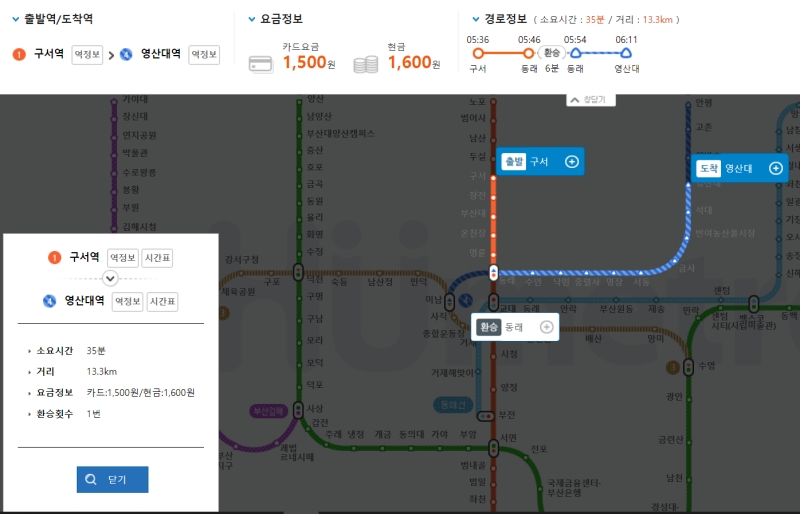Select 부산원동 station on the map

pyautogui.click(x=616, y=309)
